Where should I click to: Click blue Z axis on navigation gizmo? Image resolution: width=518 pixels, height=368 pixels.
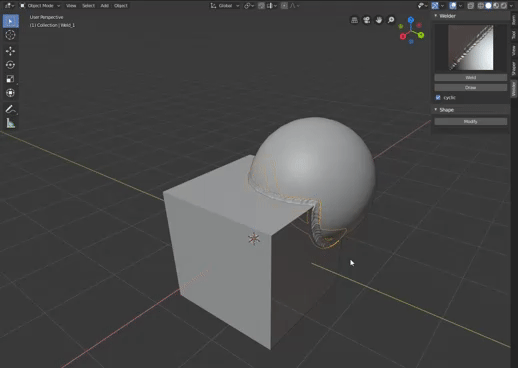(411, 20)
